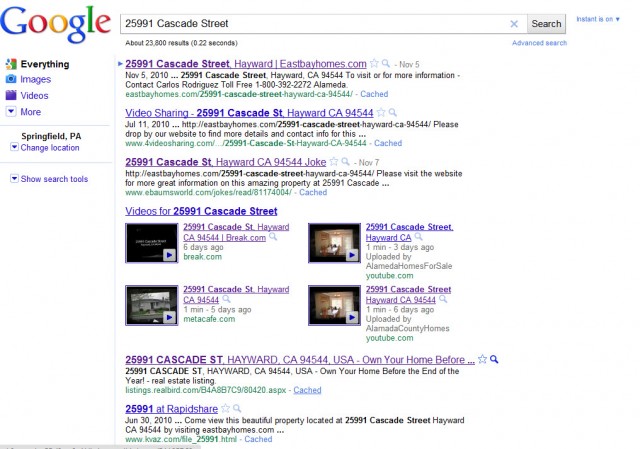Preview the metacafe video with magnifier
The width and height of the screenshot is (640, 449).
(x=226, y=299)
